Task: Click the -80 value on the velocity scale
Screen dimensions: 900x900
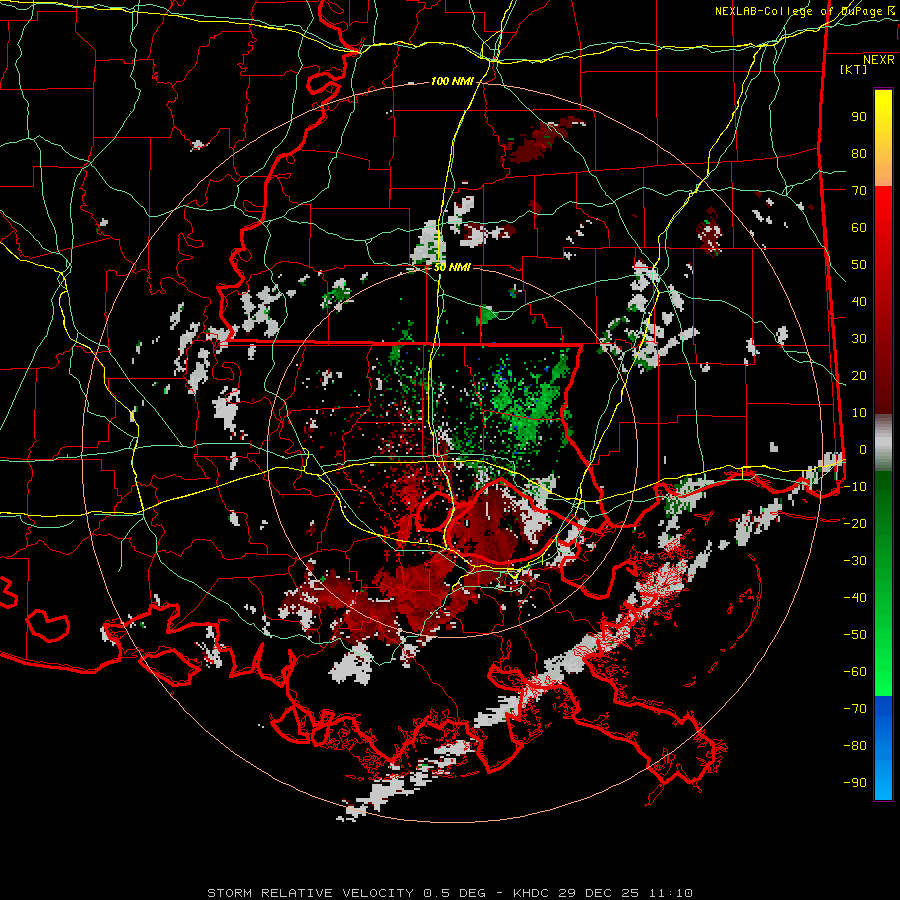Action: click(855, 746)
